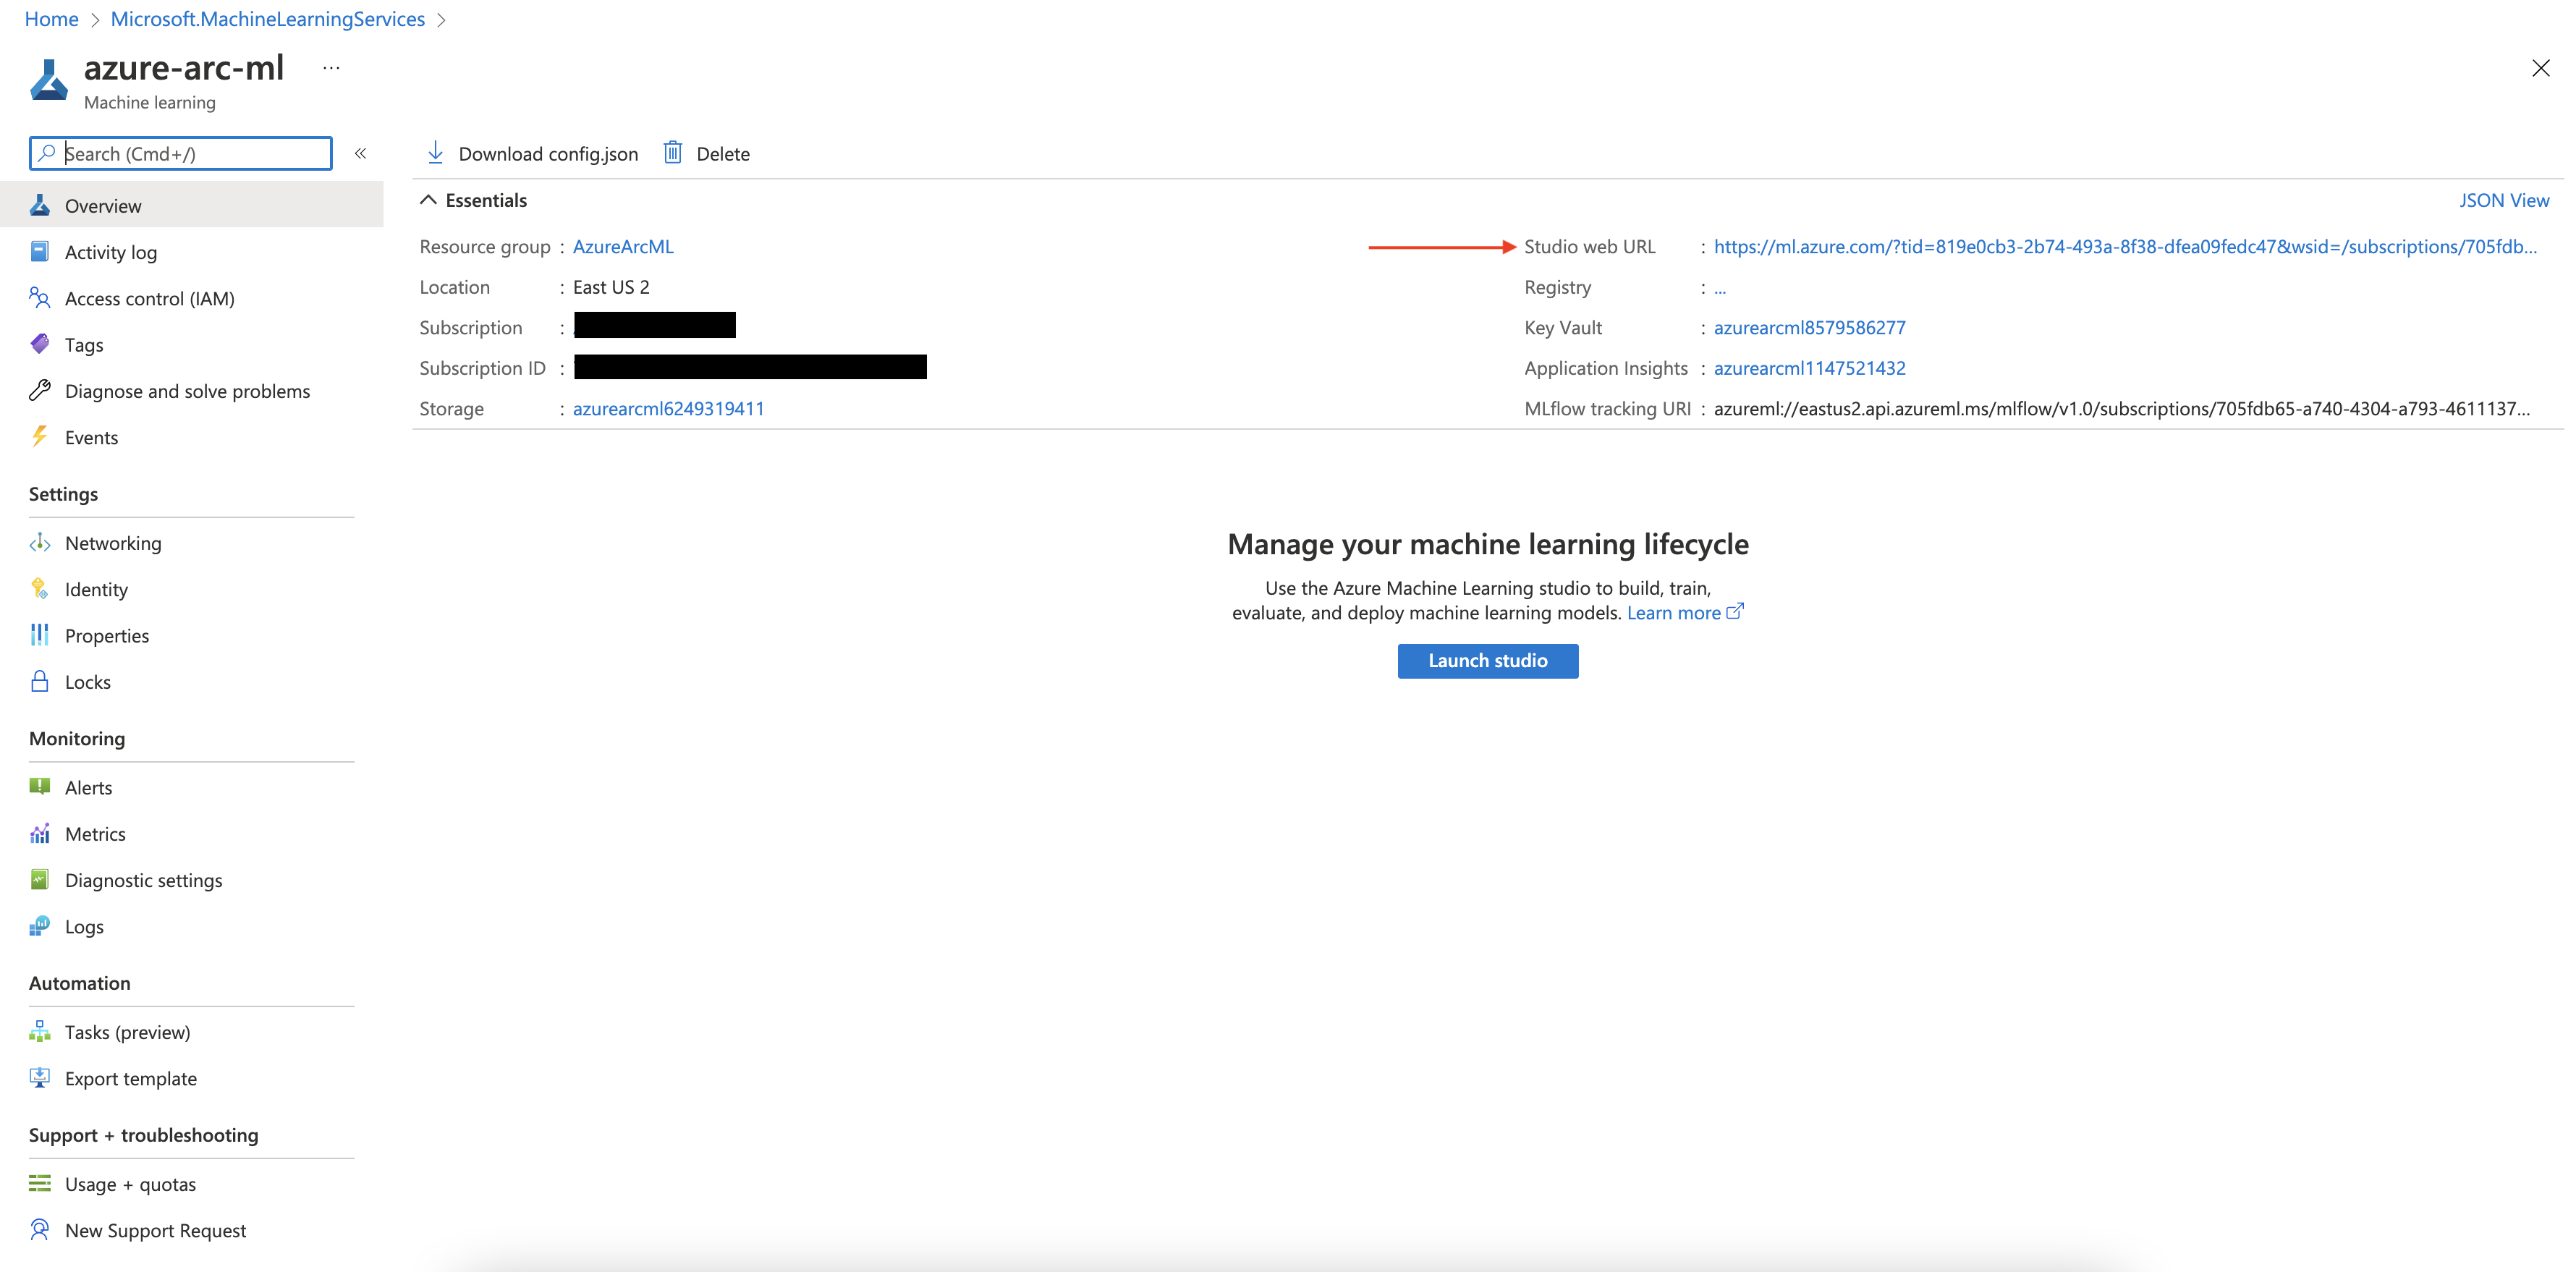This screenshot has height=1272, width=2576.
Task: Click the purple Tags icon
Action: point(40,344)
